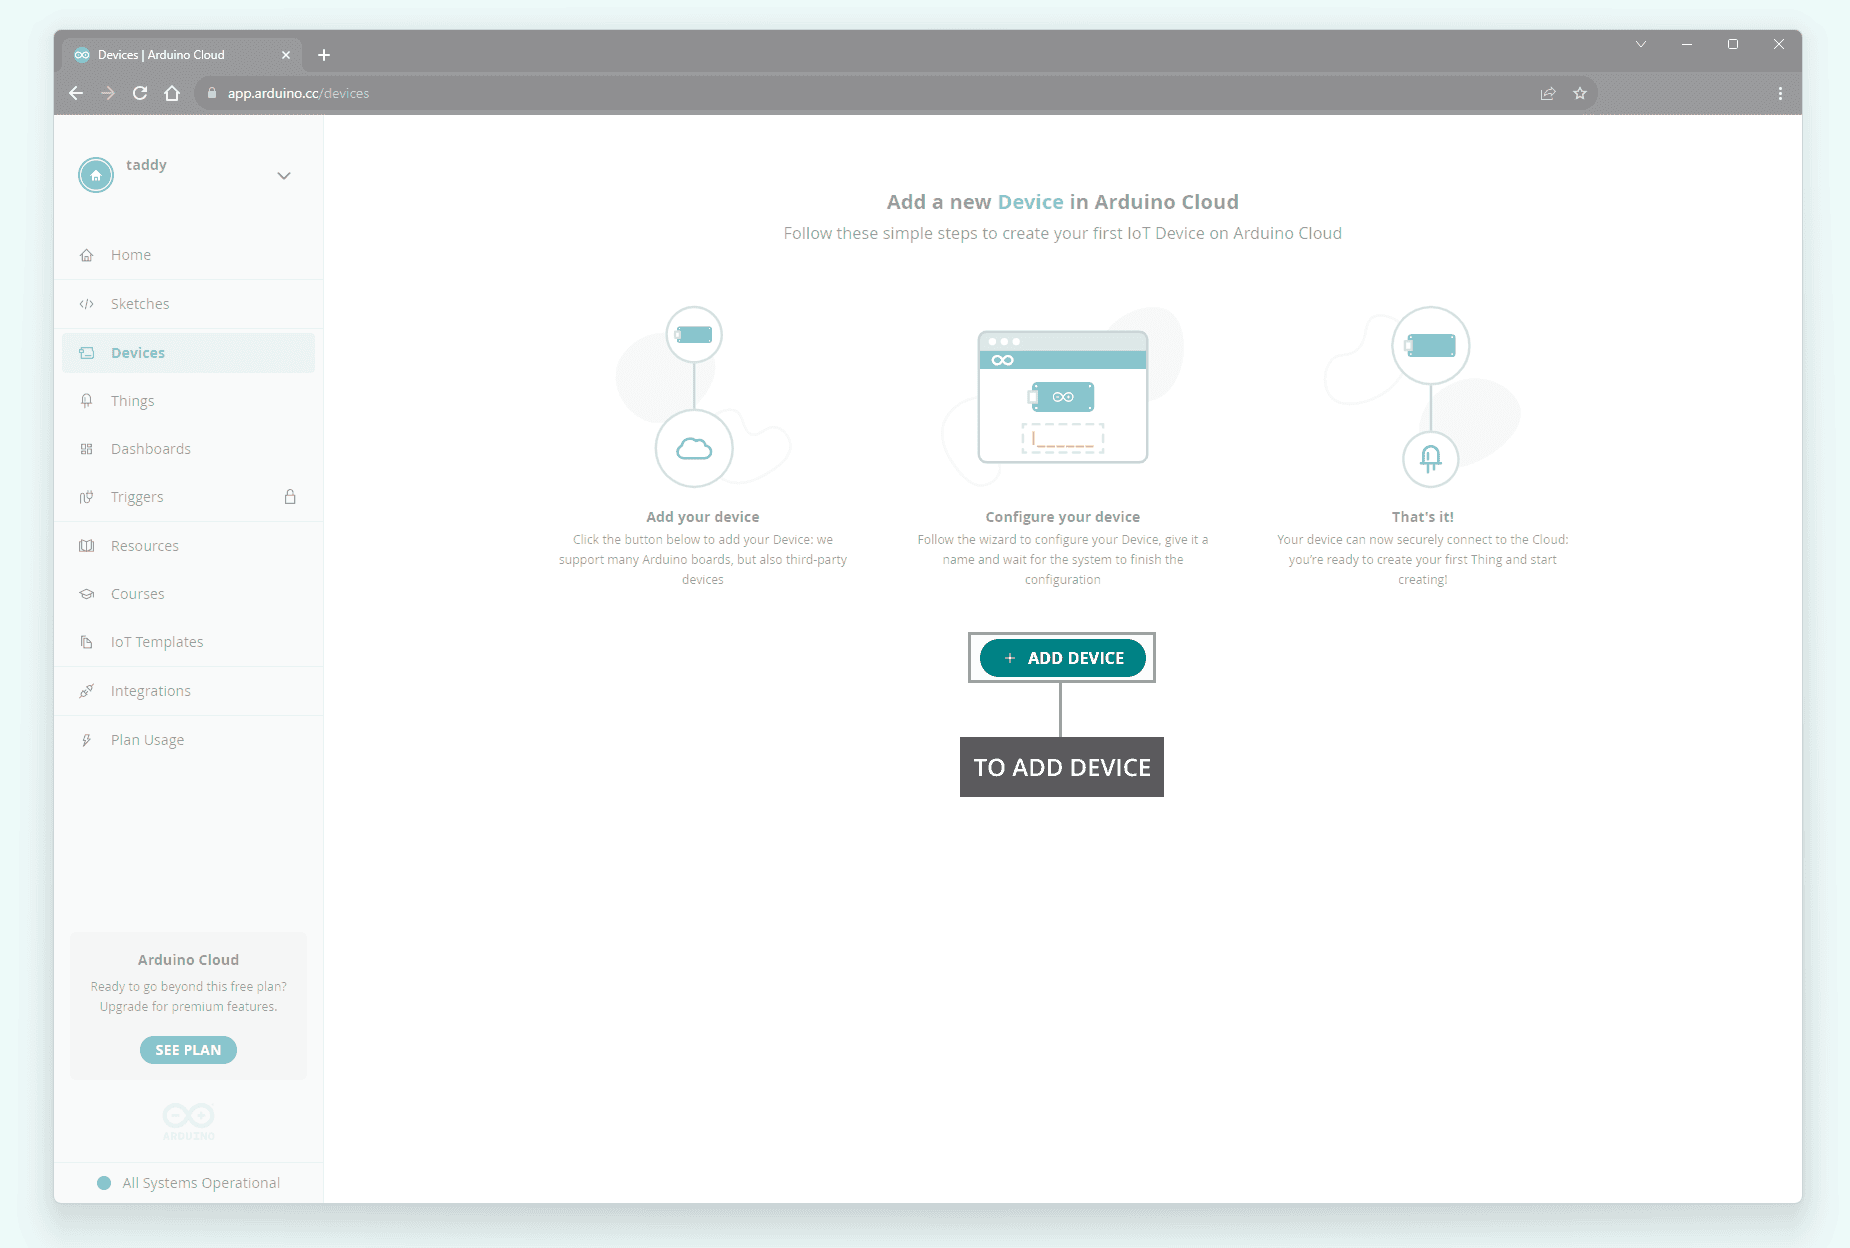
Task: Open the Home sidebar item
Action: point(131,255)
